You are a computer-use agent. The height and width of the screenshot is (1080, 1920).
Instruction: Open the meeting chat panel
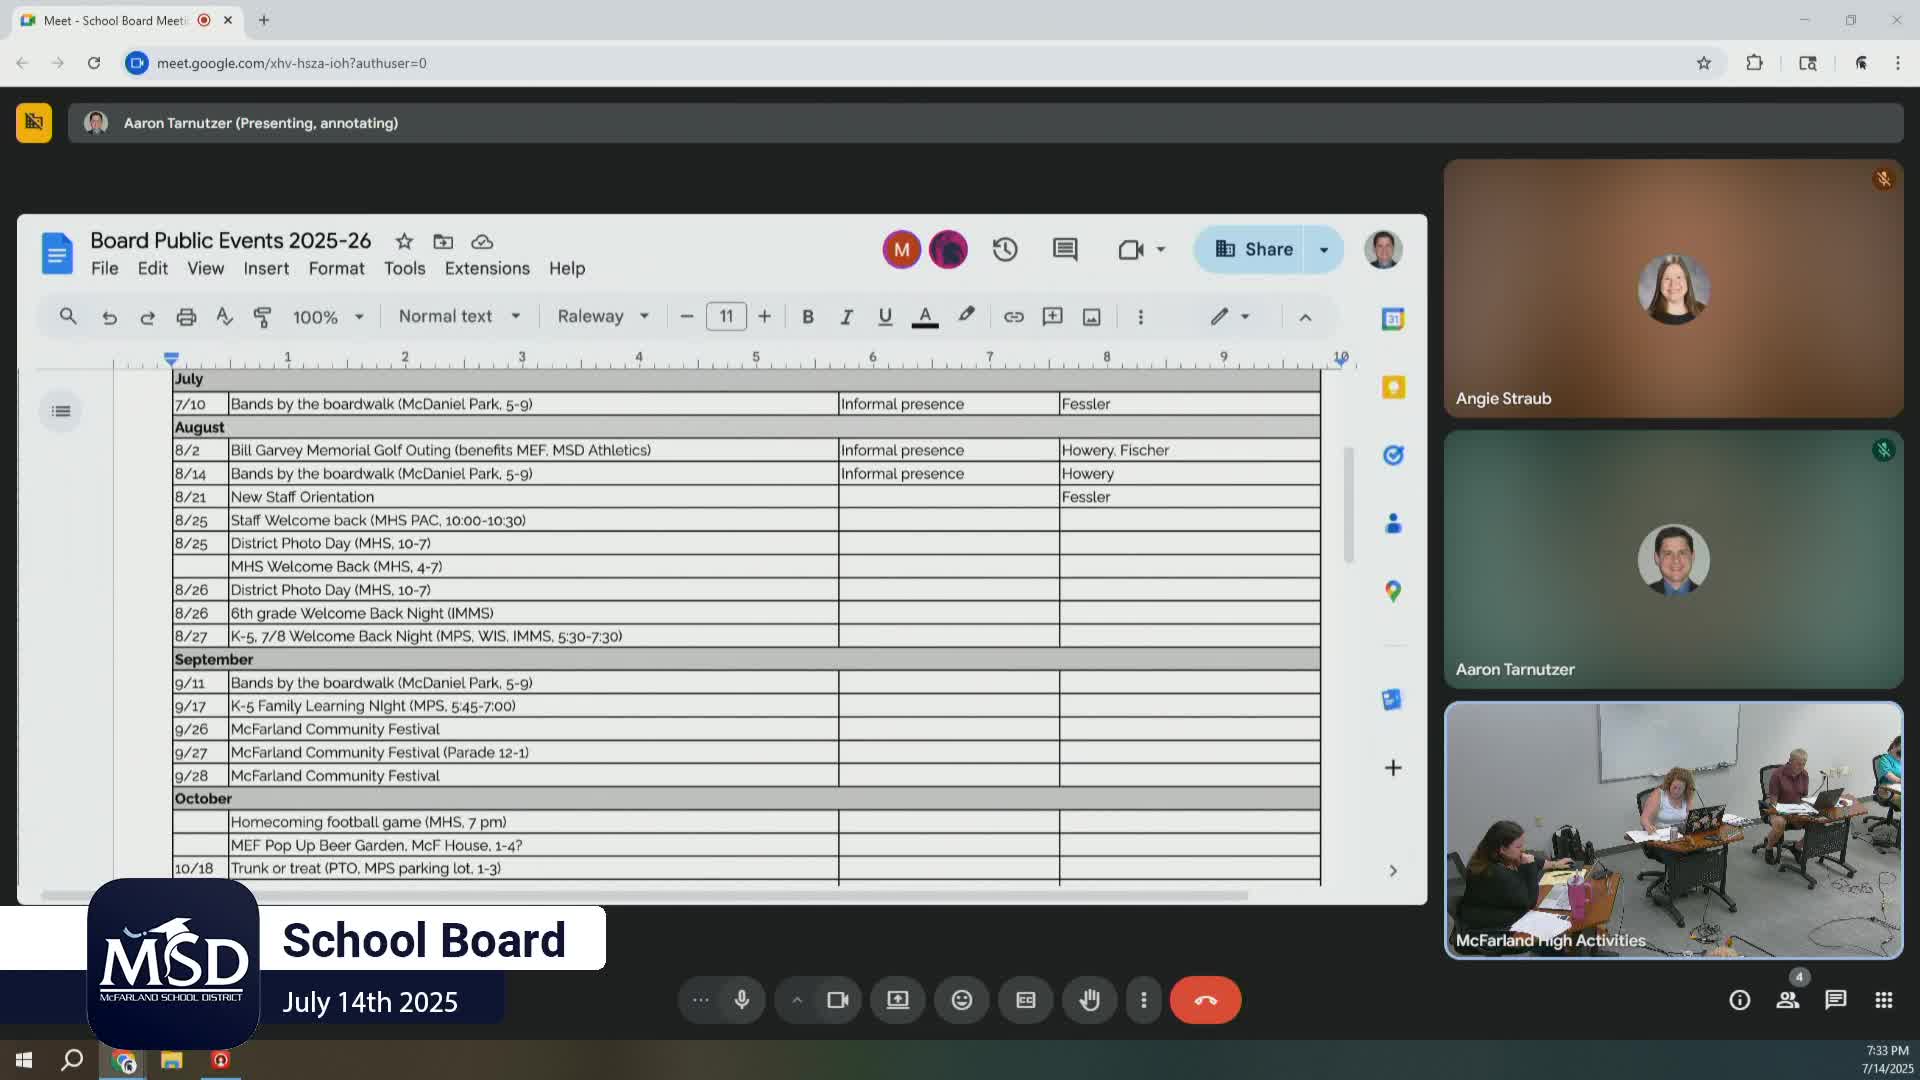pos(1835,1000)
